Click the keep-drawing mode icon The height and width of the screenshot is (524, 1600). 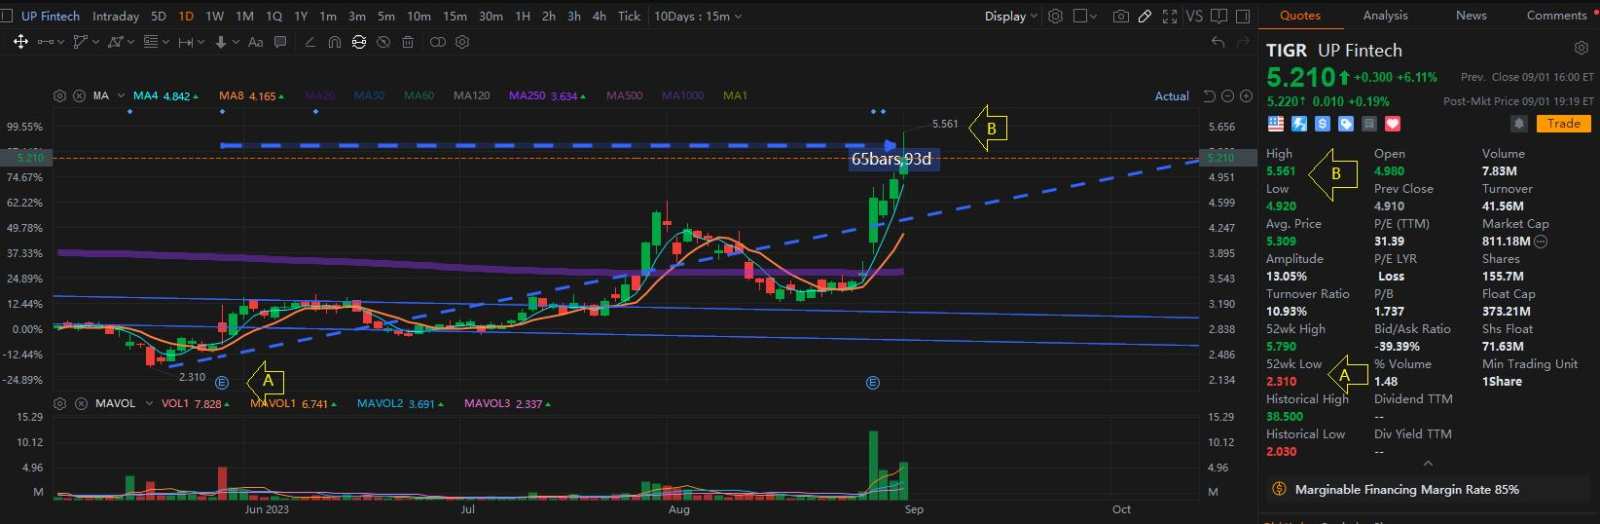tap(359, 42)
